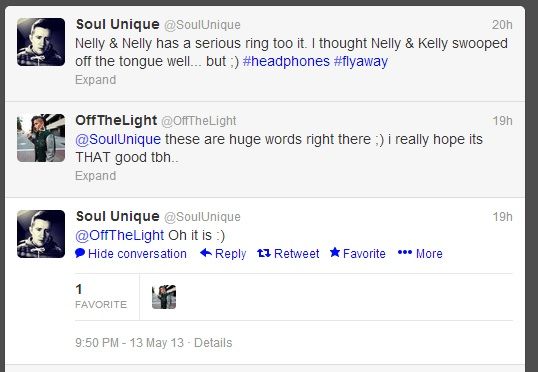Click the 20h timestamp on first tweet
This screenshot has height=372, width=538.
[502, 25]
